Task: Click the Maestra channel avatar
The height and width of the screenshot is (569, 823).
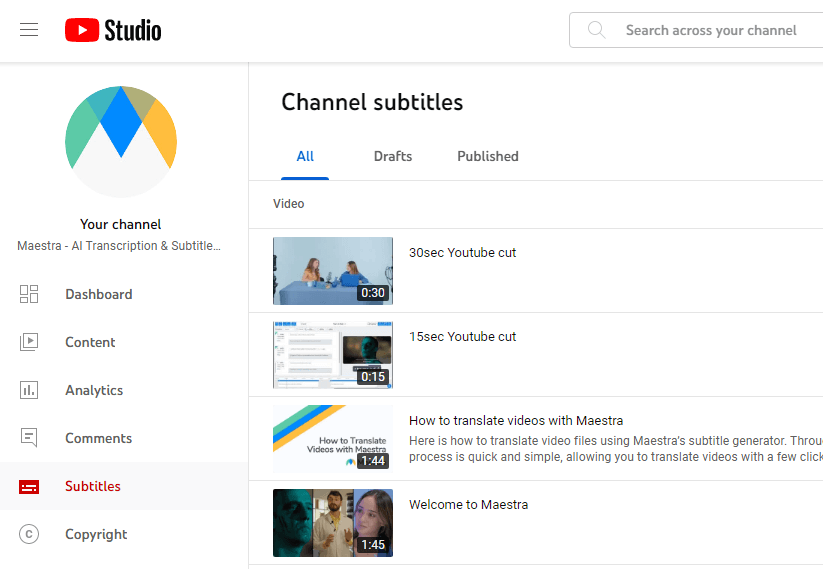Action: (x=121, y=142)
